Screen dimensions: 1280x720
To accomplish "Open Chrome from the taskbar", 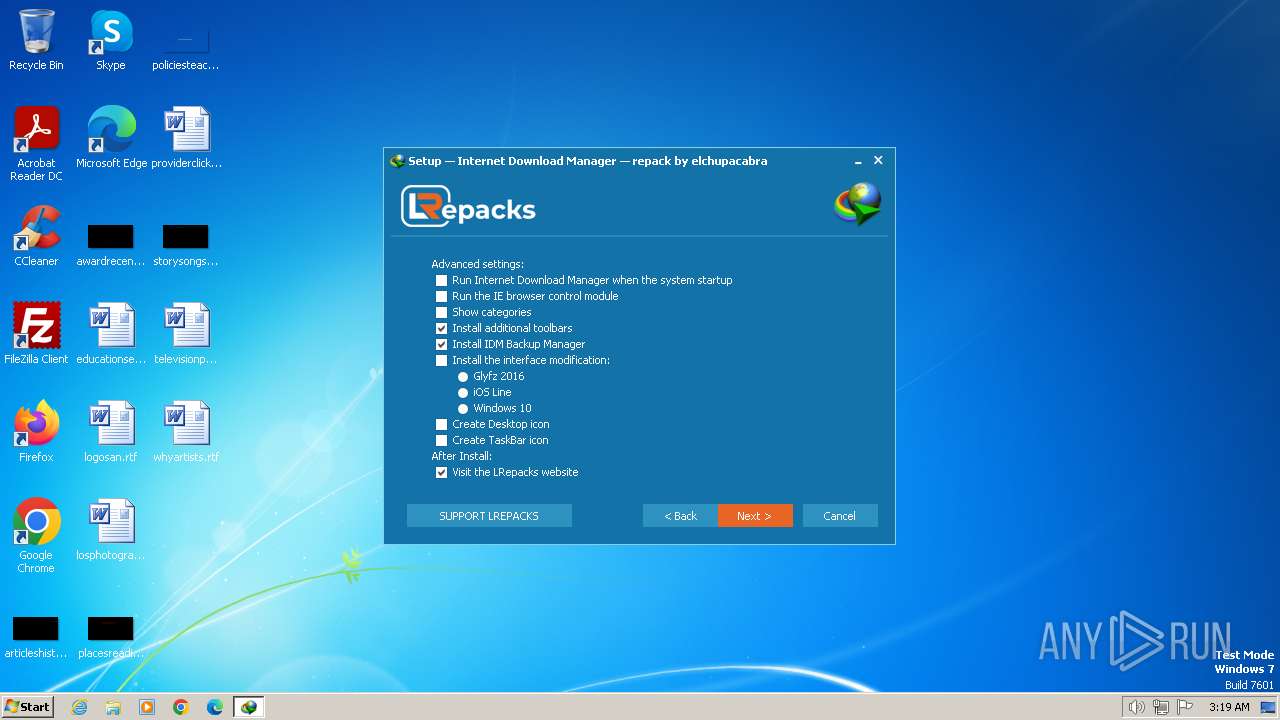I will [181, 707].
